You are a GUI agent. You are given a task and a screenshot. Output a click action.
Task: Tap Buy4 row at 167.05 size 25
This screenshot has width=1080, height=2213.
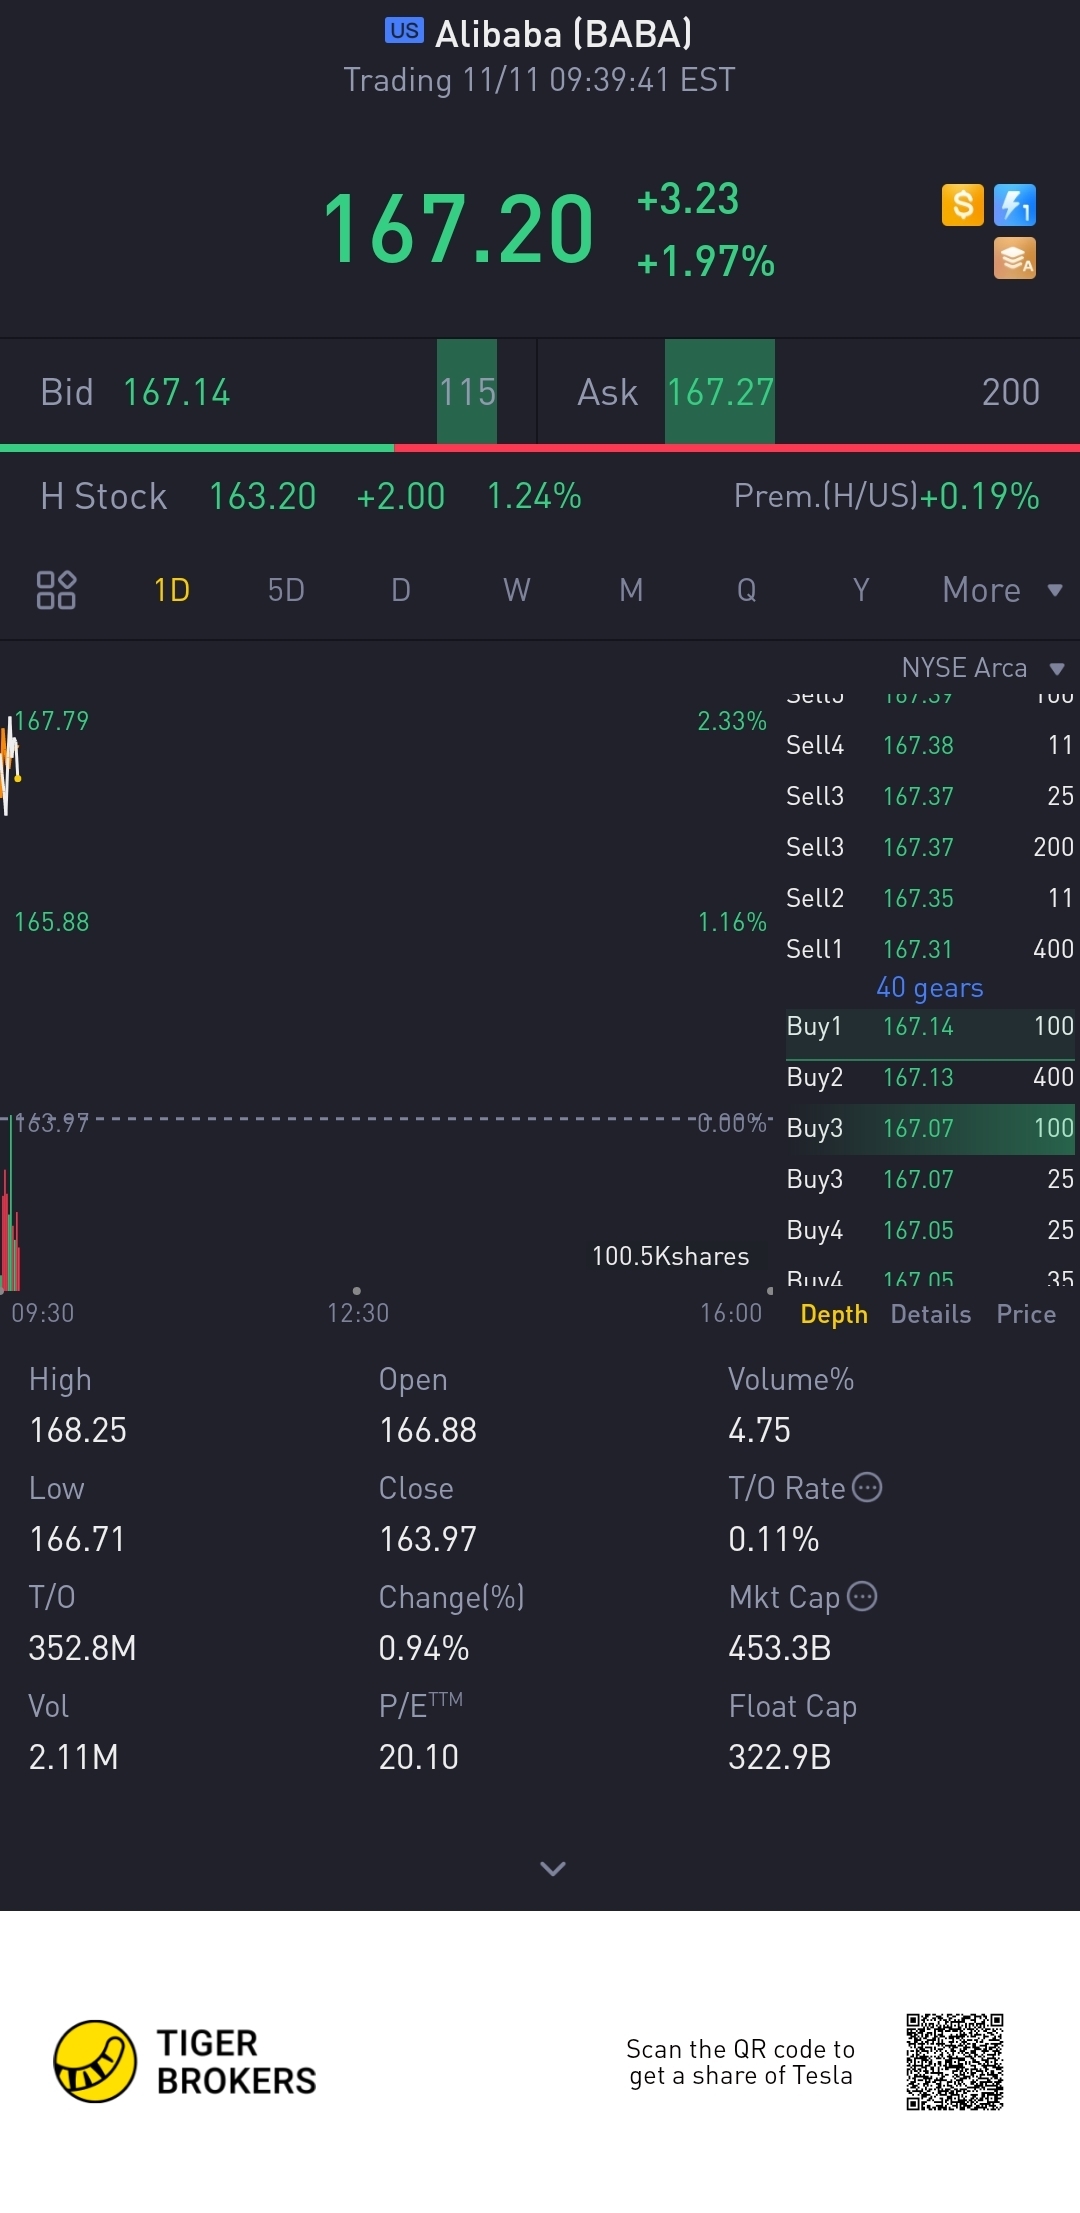click(x=930, y=1230)
